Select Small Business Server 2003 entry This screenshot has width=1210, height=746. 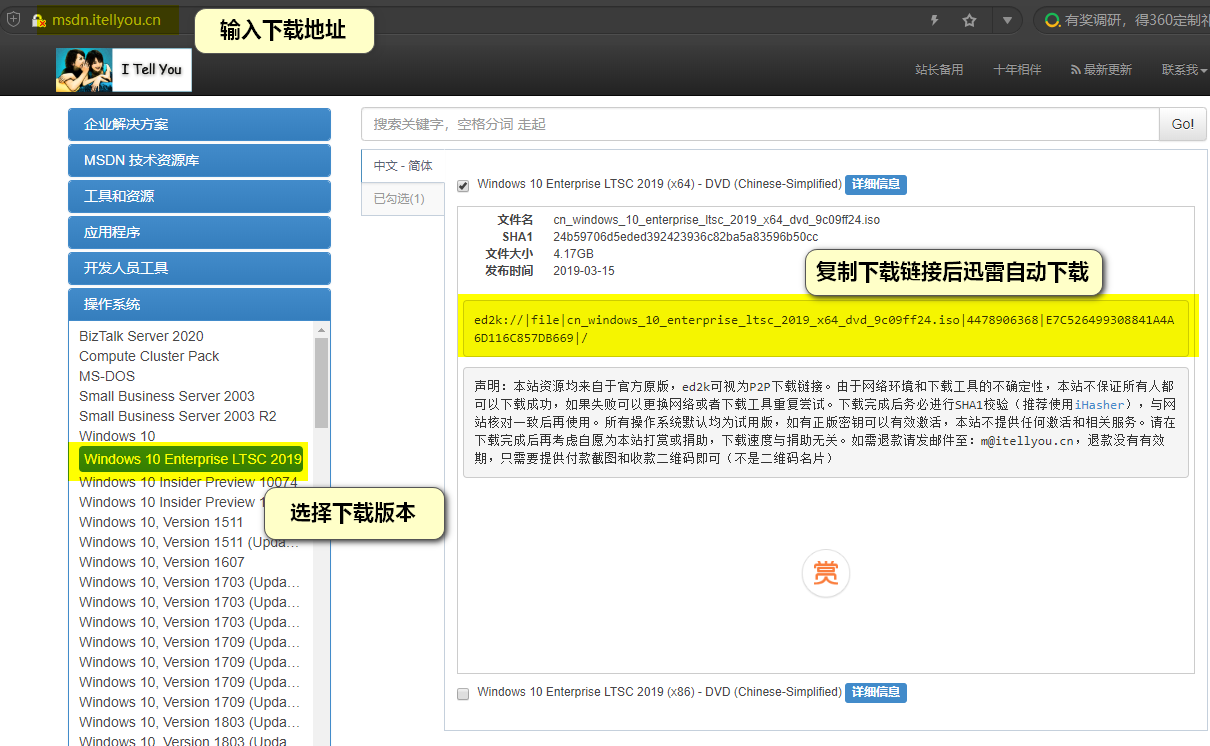click(167, 396)
